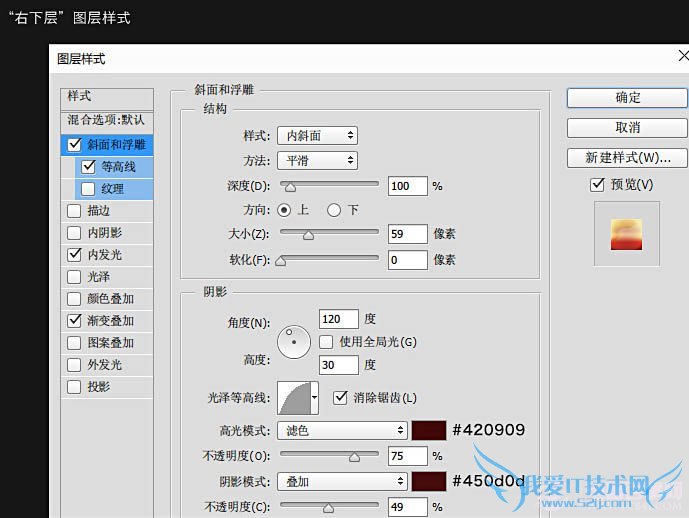Open the 样式 dropdown showing 内斜面
Image resolution: width=689 pixels, height=518 pixels.
(317, 135)
